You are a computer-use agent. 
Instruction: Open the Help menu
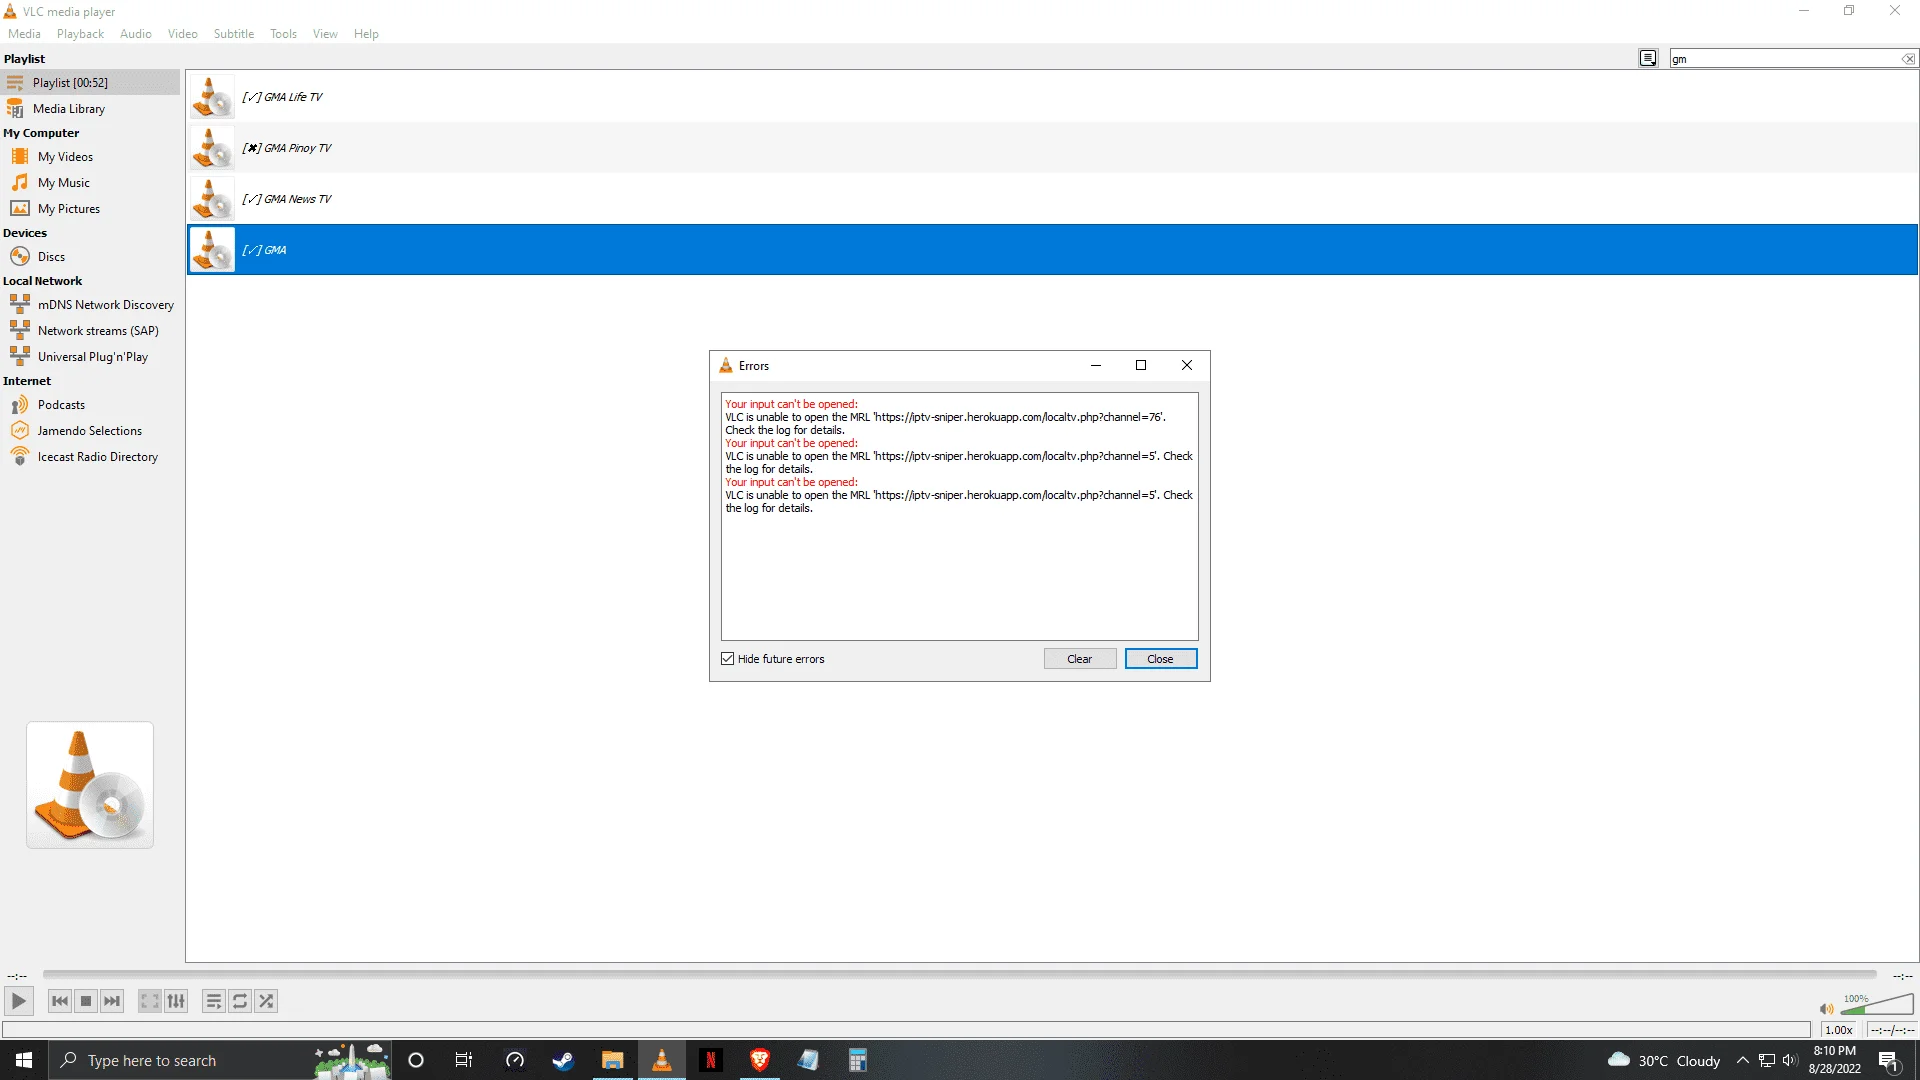pyautogui.click(x=366, y=34)
